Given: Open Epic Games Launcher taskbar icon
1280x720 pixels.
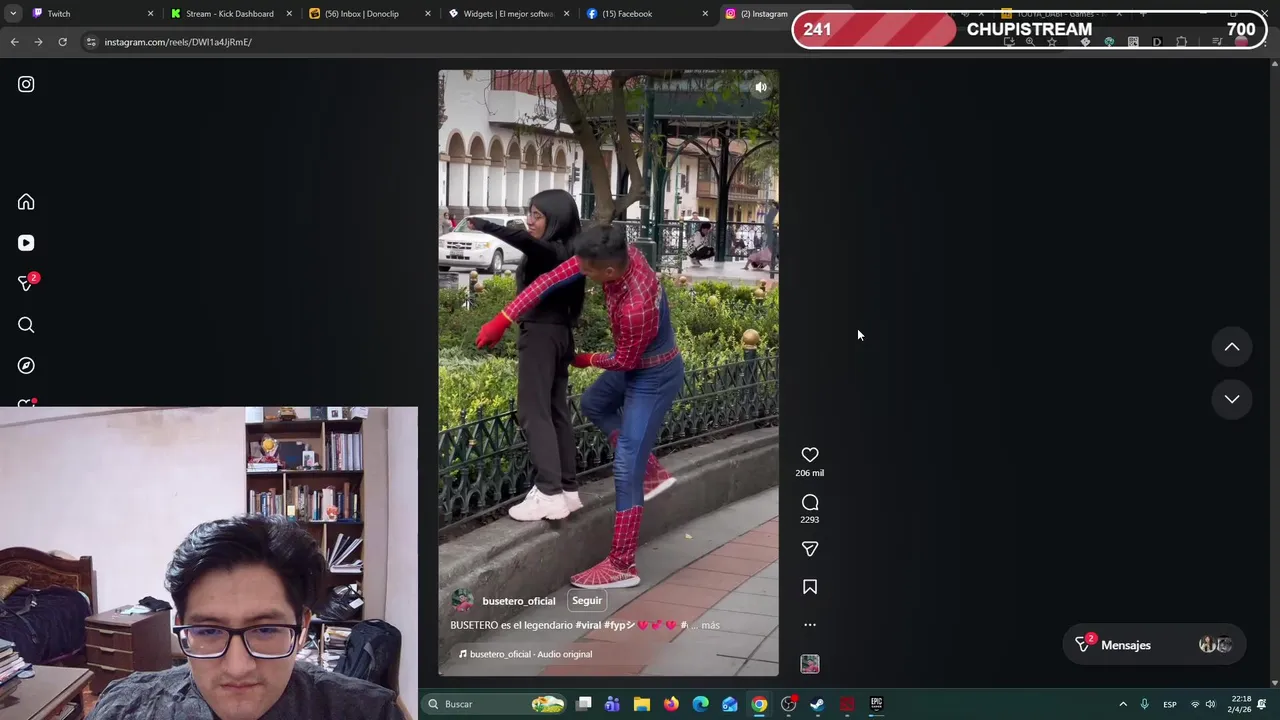Looking at the screenshot, I should 876,704.
